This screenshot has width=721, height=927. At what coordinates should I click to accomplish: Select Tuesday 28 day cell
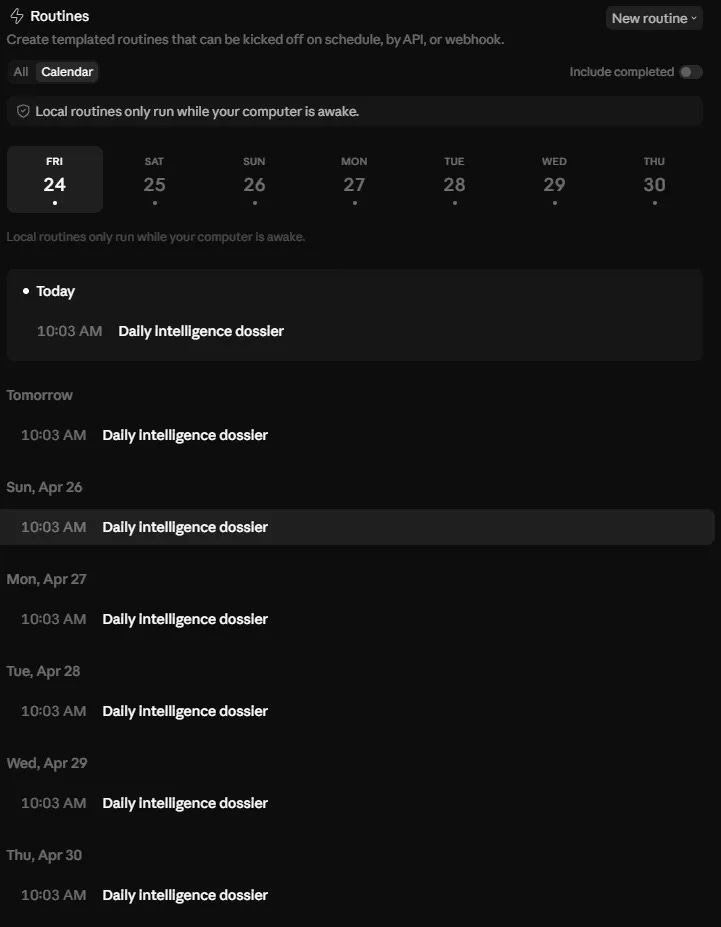(454, 179)
